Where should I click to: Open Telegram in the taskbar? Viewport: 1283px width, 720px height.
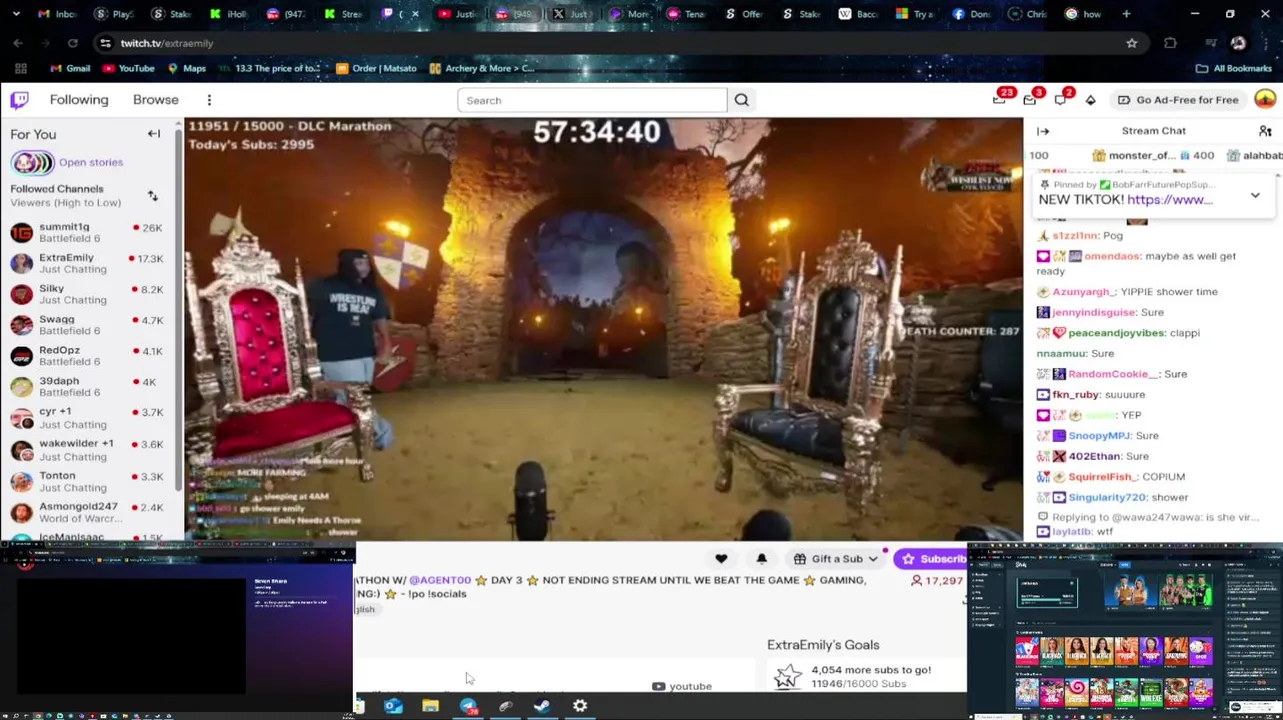[x=468, y=706]
